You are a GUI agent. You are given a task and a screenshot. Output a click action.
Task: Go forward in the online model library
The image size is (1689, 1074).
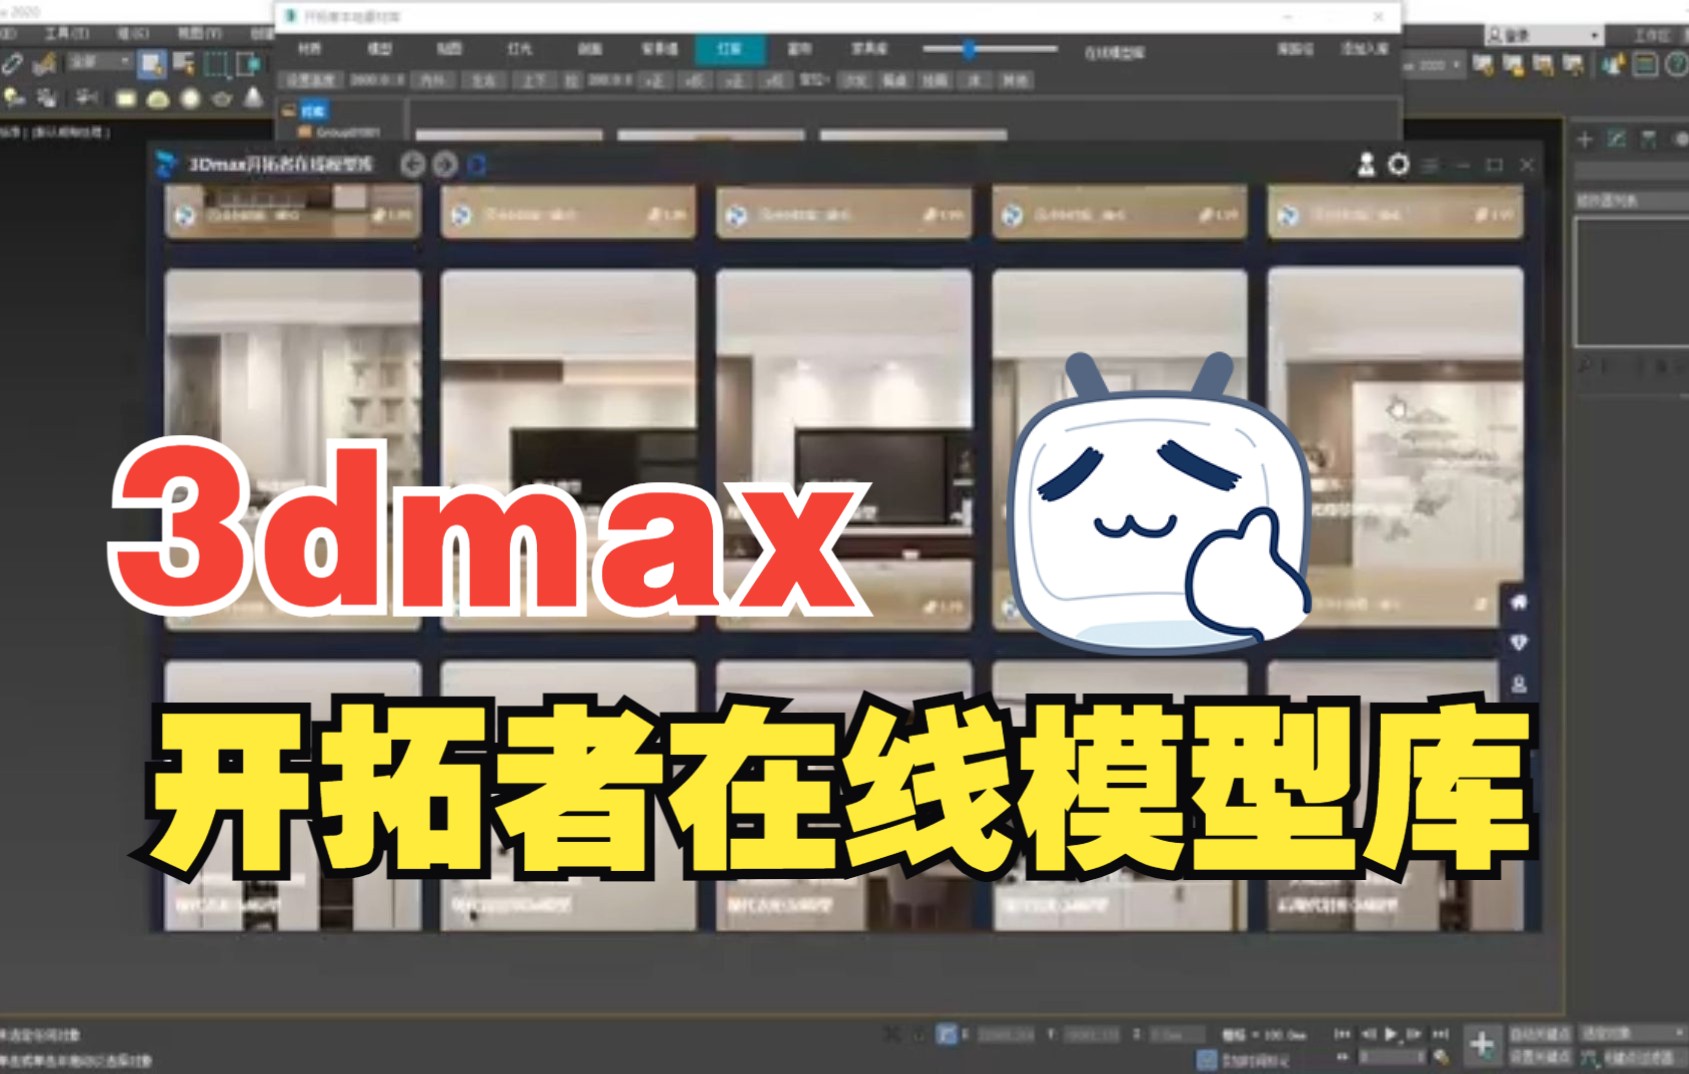(x=445, y=164)
